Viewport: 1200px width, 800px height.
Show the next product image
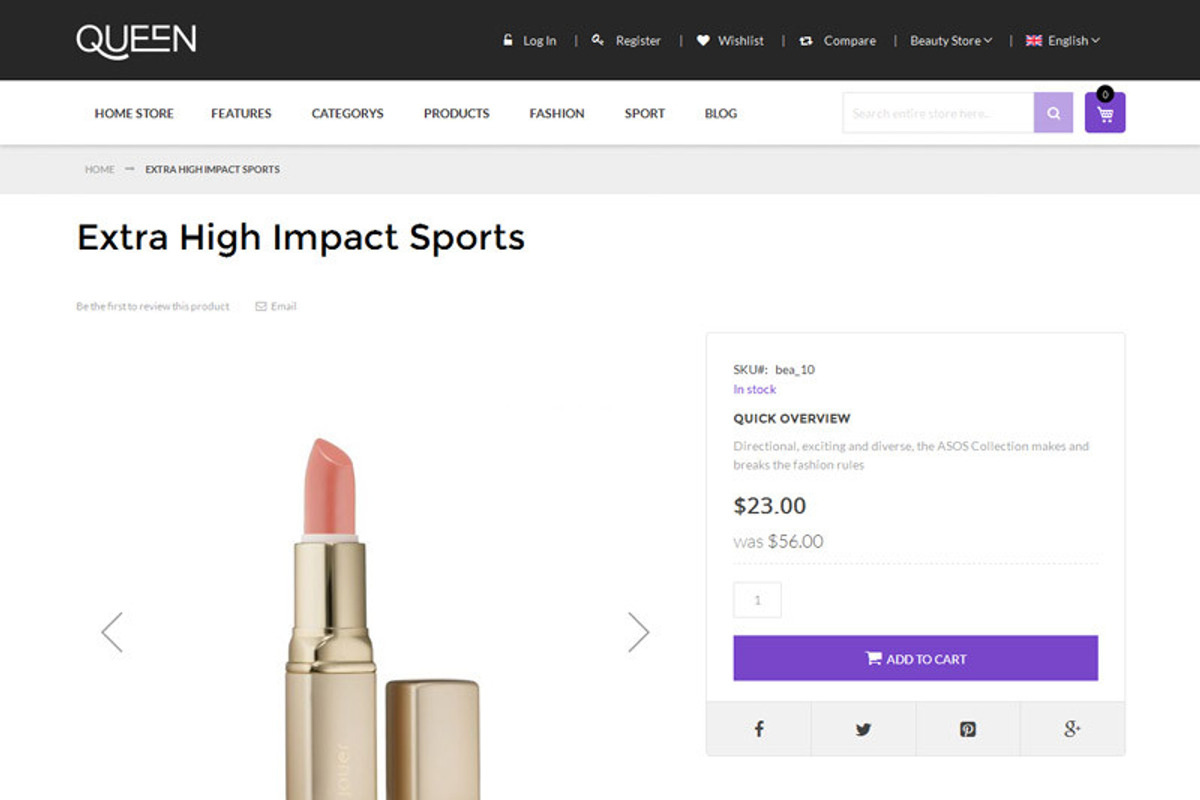click(638, 632)
